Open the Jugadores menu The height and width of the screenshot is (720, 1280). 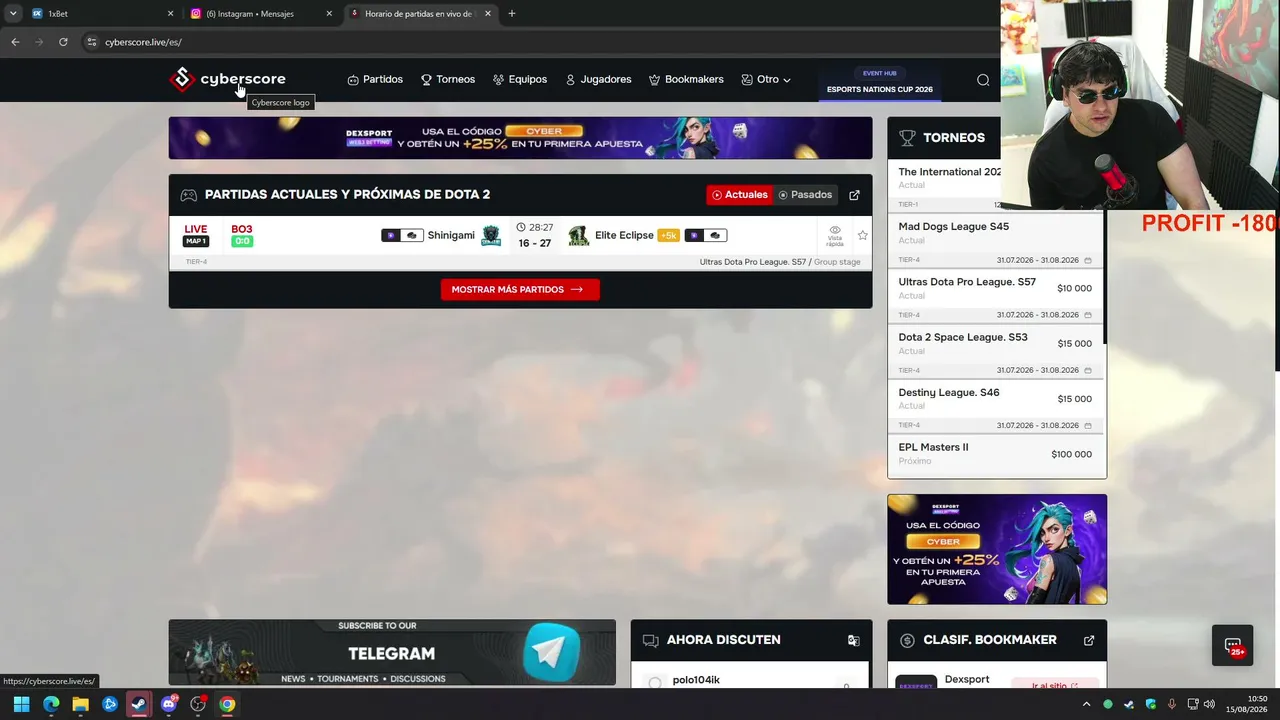[x=598, y=80]
